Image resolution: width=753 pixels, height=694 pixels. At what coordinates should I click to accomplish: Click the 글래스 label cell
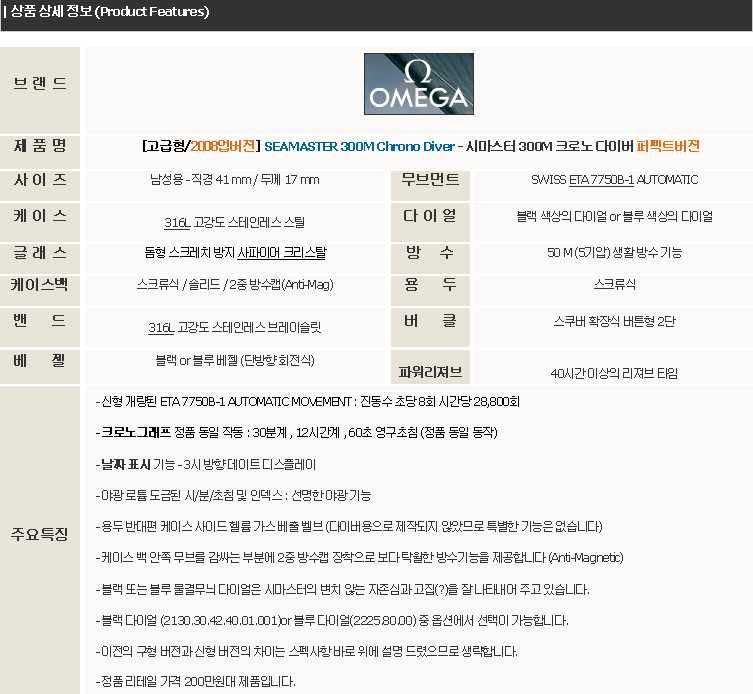click(40, 253)
